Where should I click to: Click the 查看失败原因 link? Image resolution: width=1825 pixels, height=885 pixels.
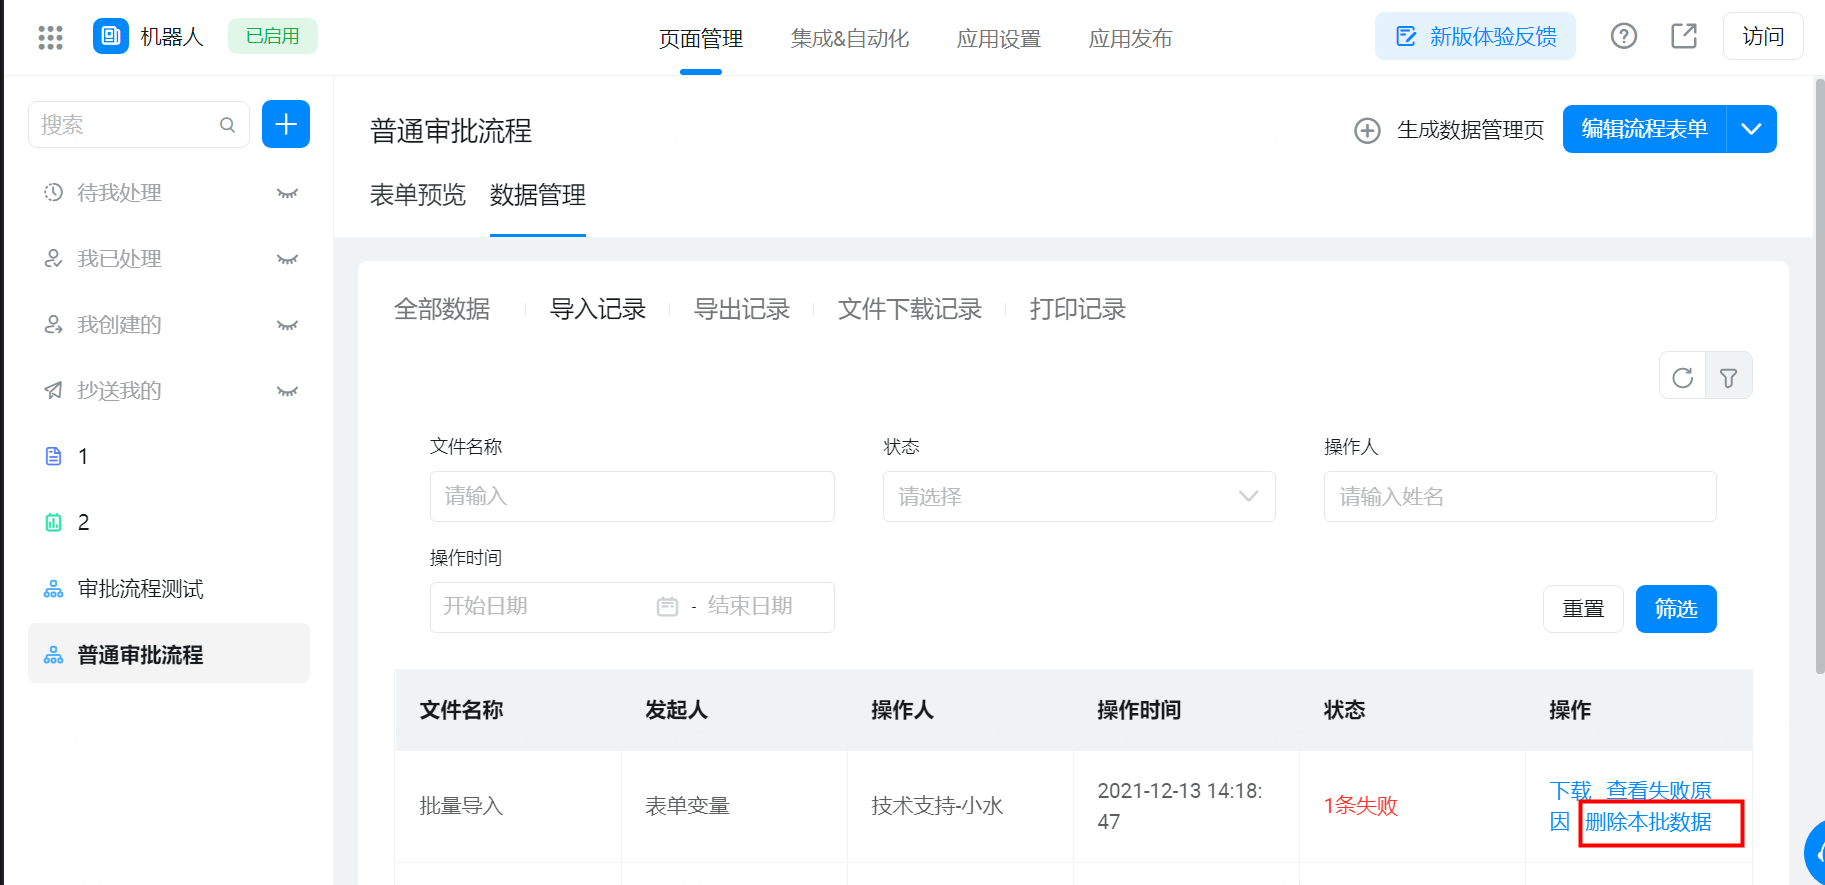point(1659,791)
